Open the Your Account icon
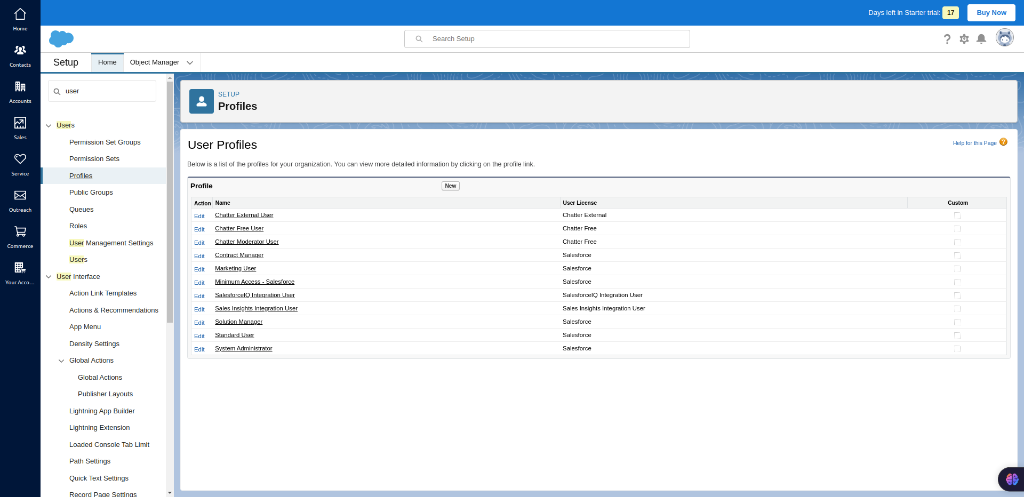 click(20, 267)
